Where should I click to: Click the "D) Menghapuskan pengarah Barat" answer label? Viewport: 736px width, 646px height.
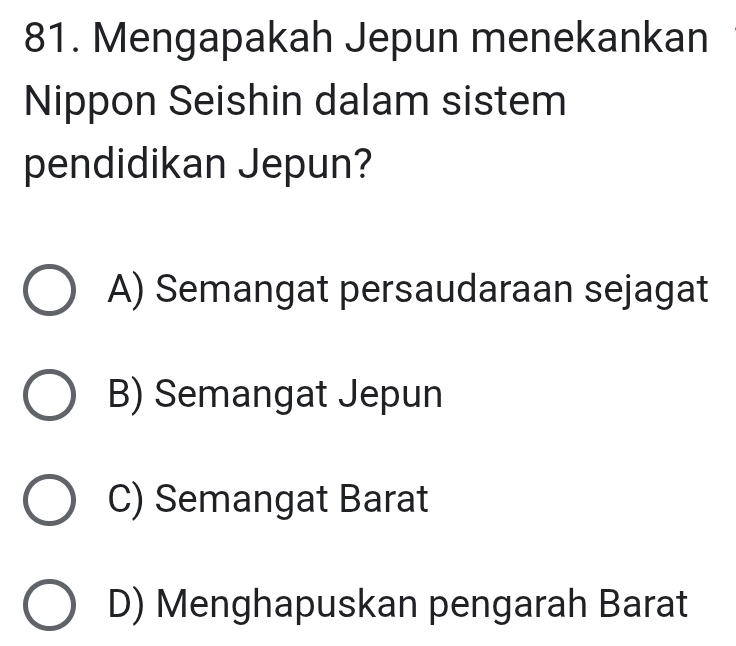(400, 603)
